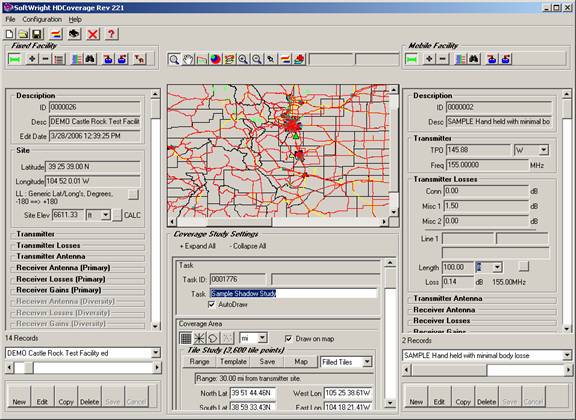Viewport: 576px width, 420px height.
Task: Click the binoculars icon in Fixed Facility toolbar
Action: pos(90,59)
